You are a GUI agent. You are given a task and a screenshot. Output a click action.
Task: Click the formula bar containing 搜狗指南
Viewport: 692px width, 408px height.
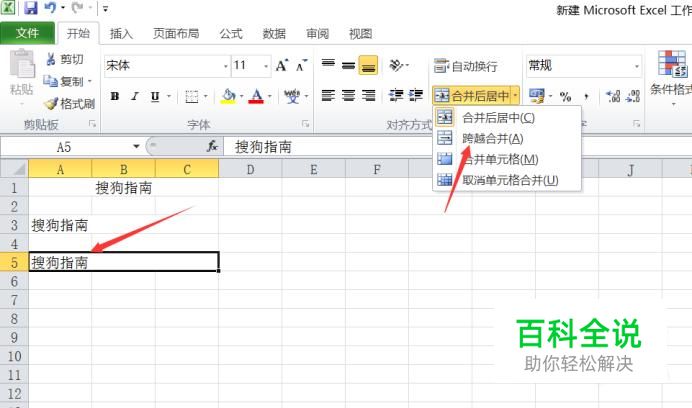(x=457, y=147)
